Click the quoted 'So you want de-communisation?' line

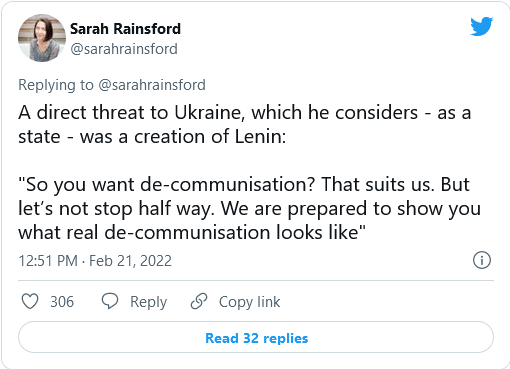pyautogui.click(x=167, y=184)
